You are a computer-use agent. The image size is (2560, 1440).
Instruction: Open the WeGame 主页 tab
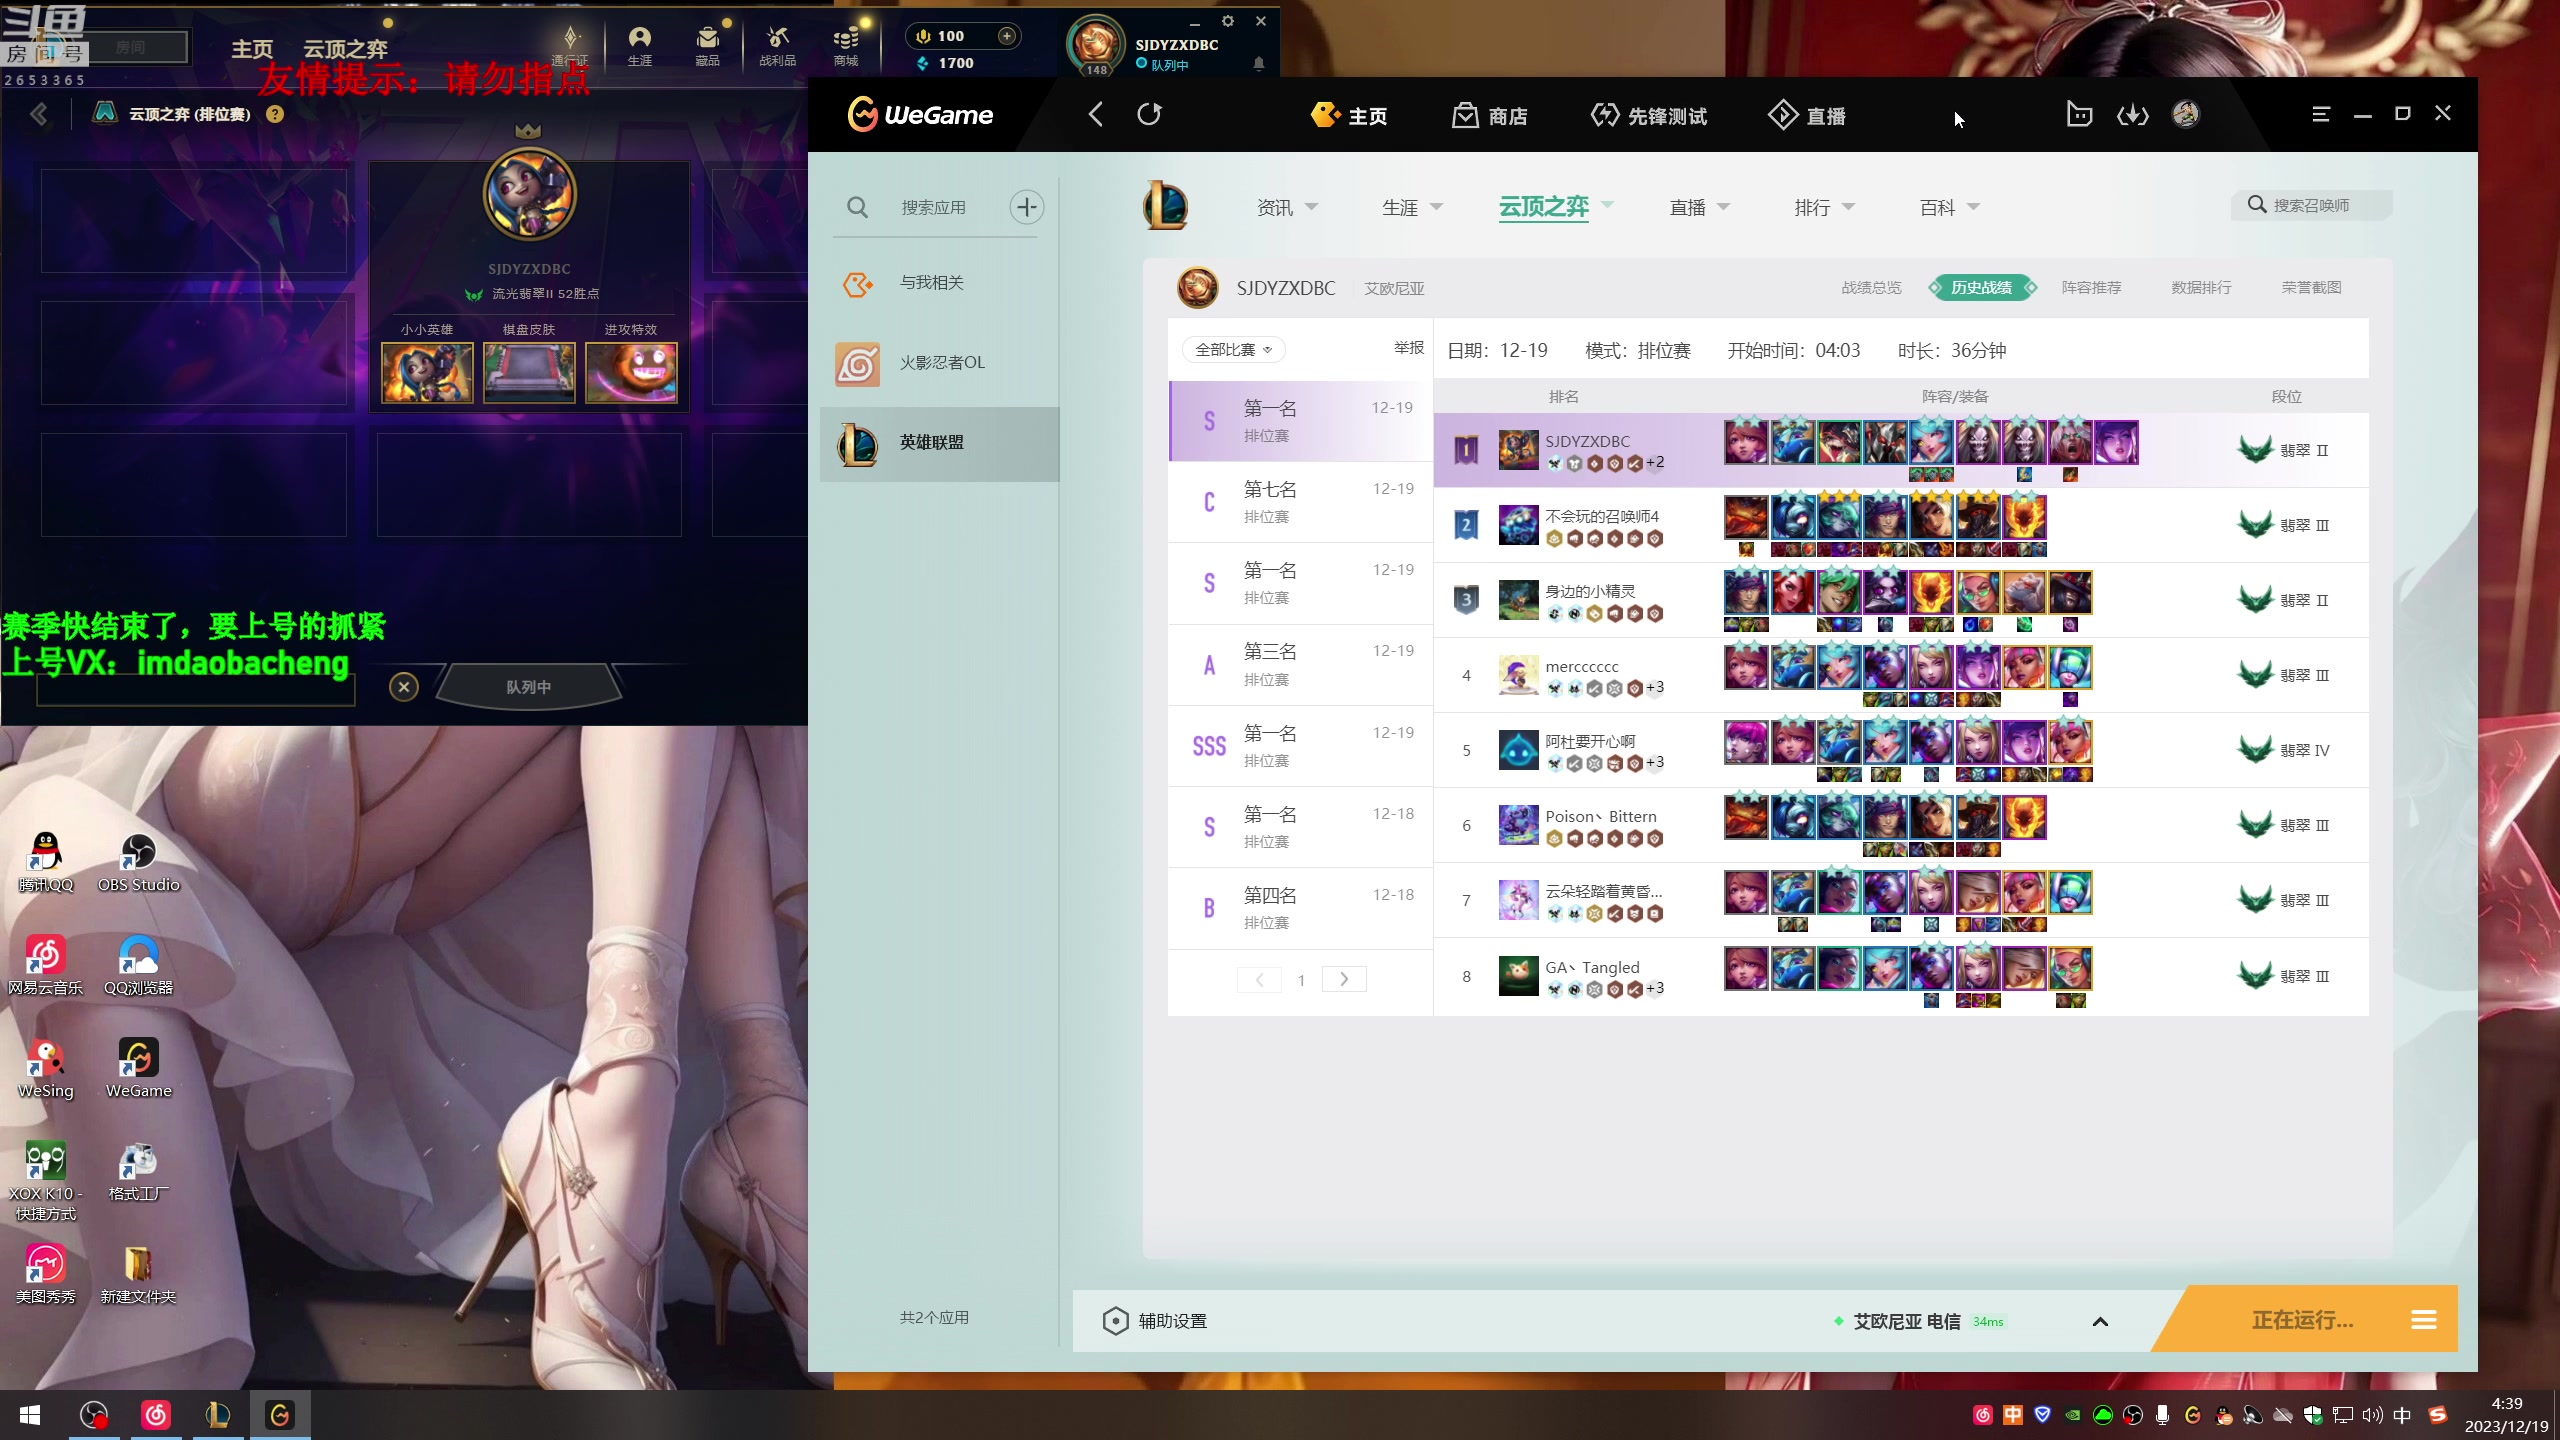point(1349,116)
